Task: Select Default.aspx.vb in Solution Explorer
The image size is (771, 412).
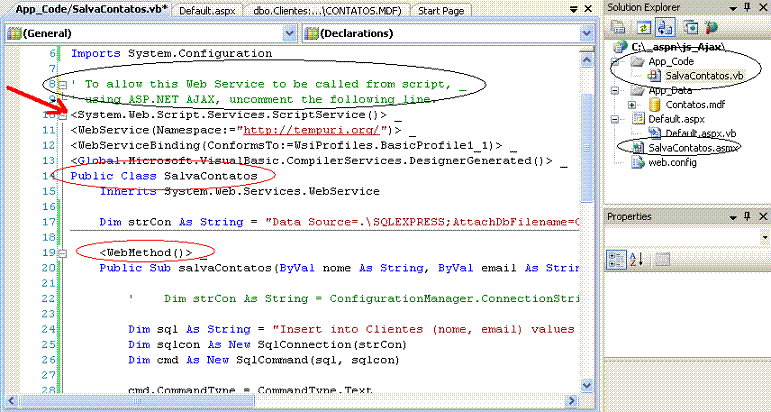Action: (x=700, y=133)
